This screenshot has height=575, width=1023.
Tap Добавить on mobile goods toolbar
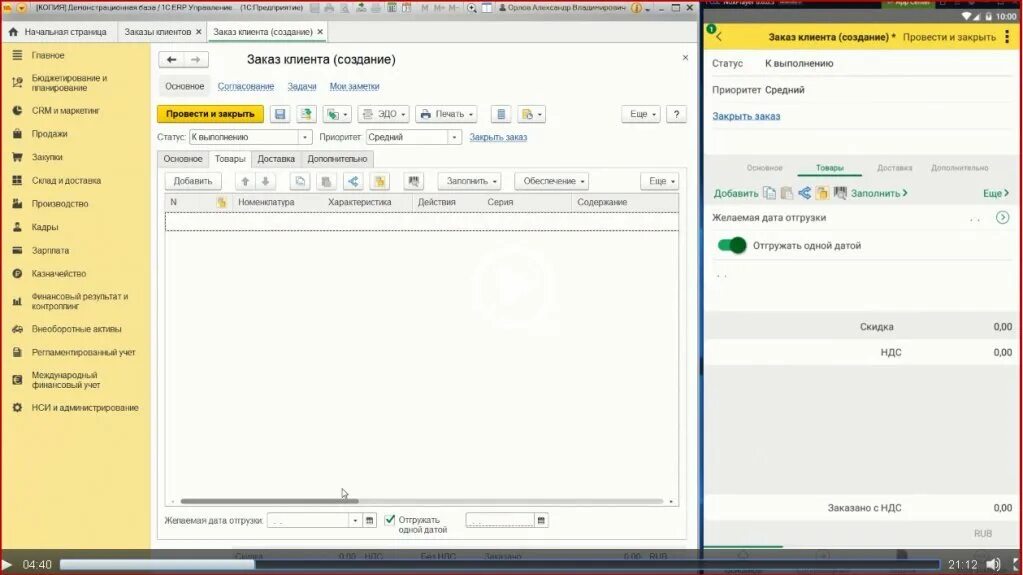point(736,193)
